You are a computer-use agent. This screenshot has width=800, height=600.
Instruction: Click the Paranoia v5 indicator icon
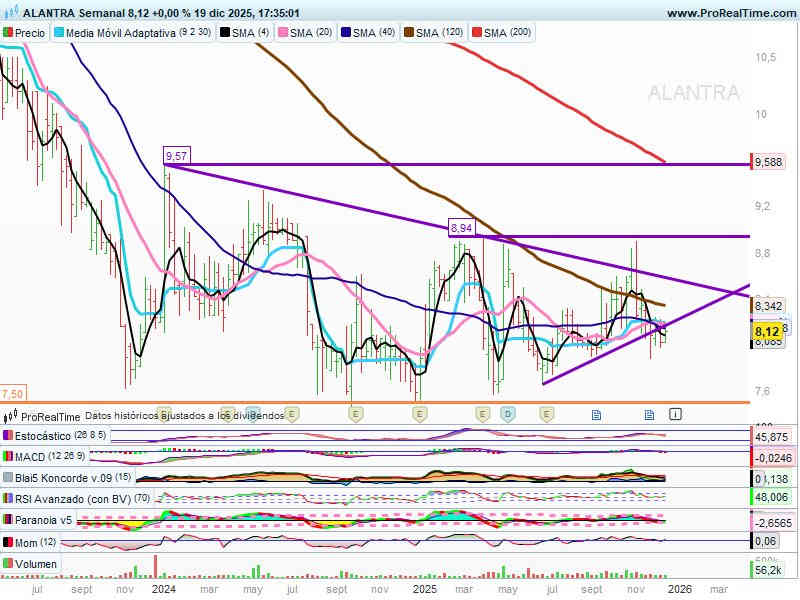(x=9, y=520)
